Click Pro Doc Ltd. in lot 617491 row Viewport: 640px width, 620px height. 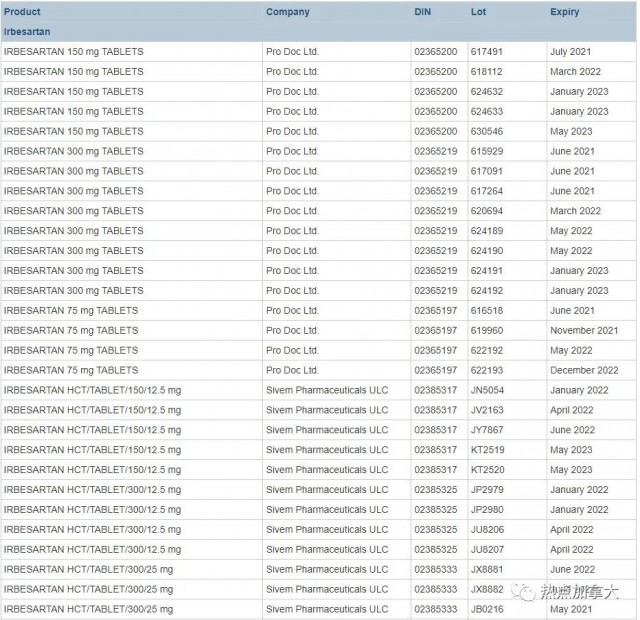pos(292,52)
